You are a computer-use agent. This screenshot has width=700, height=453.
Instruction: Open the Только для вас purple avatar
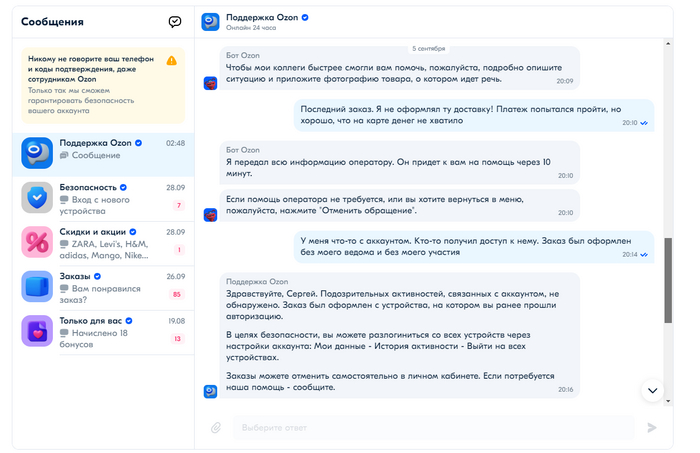tap(37, 331)
